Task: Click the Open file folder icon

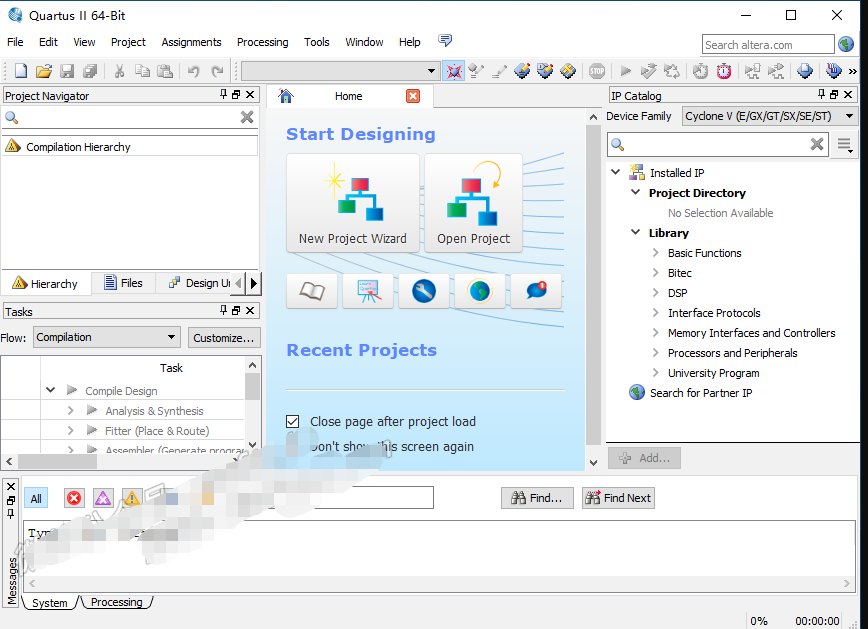Action: coord(44,71)
